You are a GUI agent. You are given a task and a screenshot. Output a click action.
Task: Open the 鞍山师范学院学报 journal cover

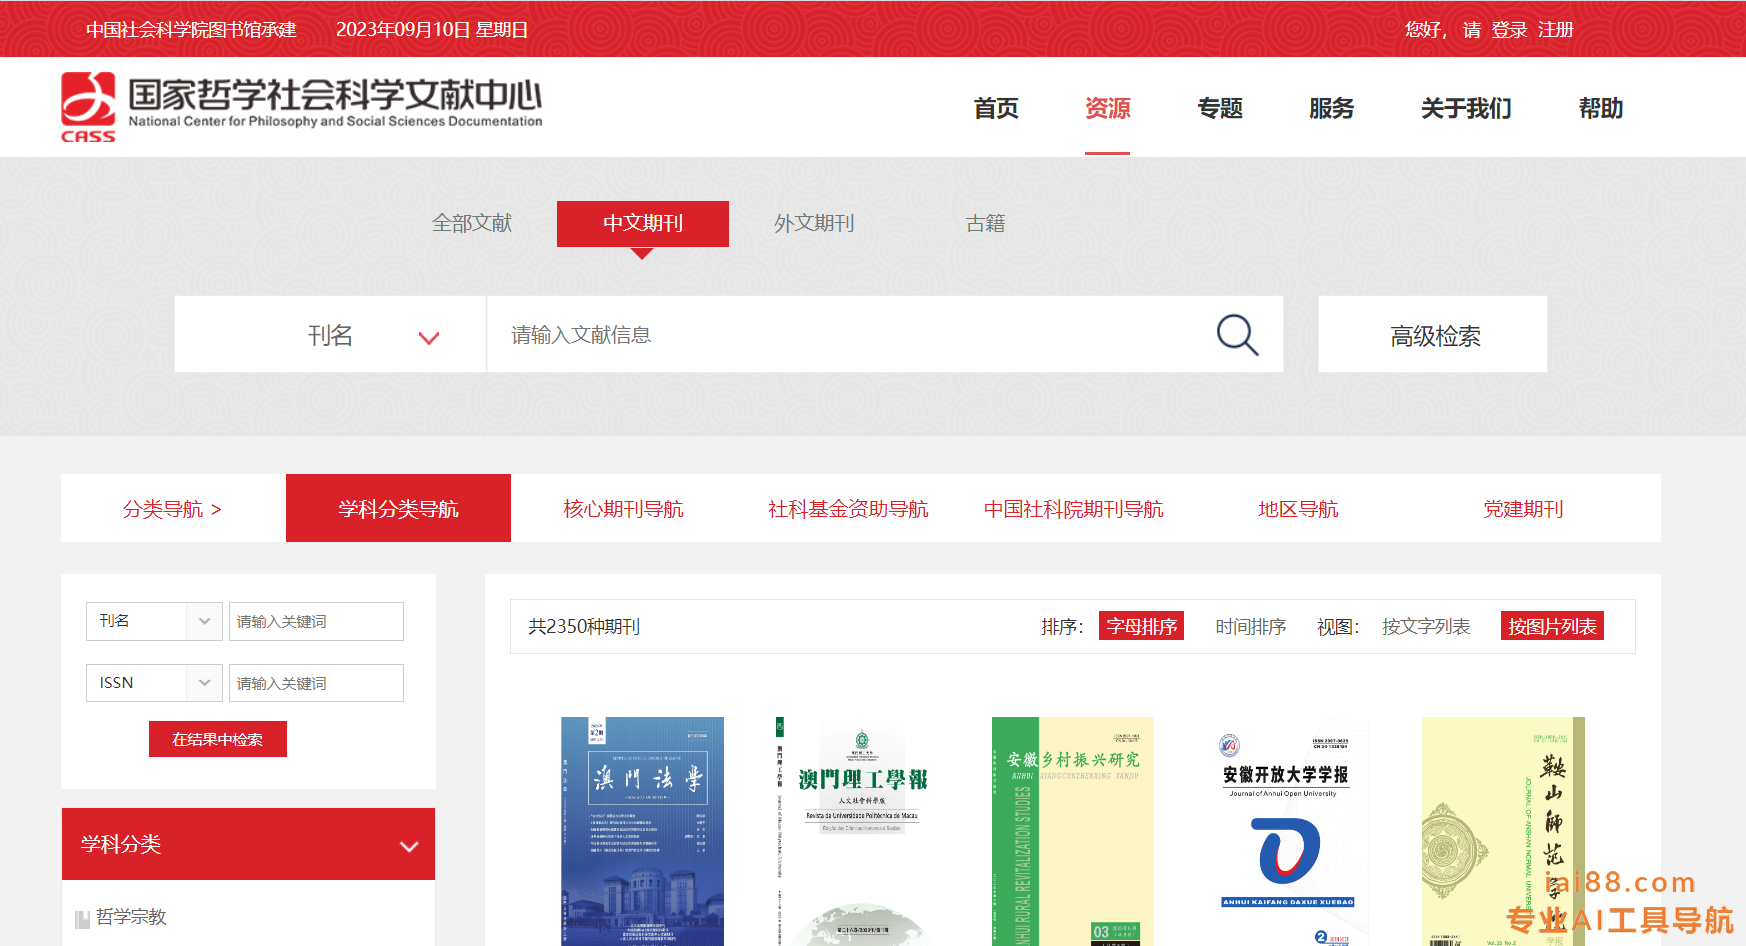coord(1503,831)
